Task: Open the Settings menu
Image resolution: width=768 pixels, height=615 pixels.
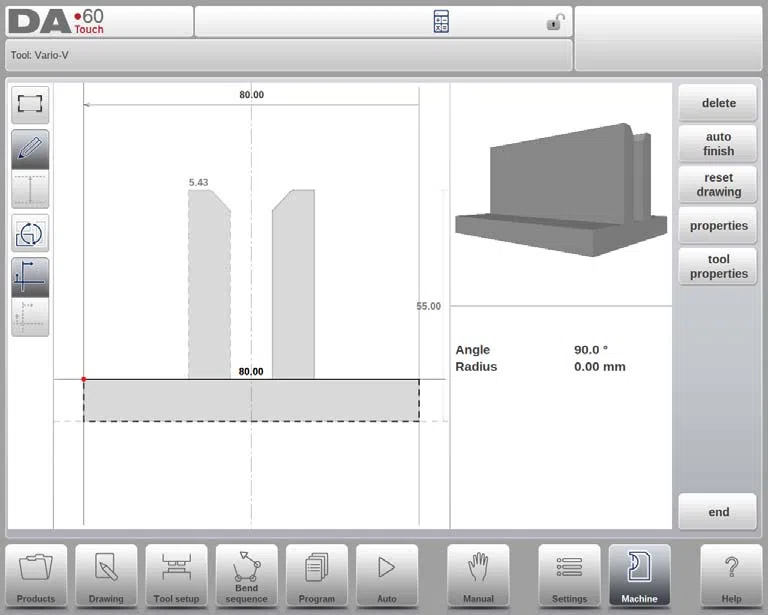Action: [x=569, y=576]
